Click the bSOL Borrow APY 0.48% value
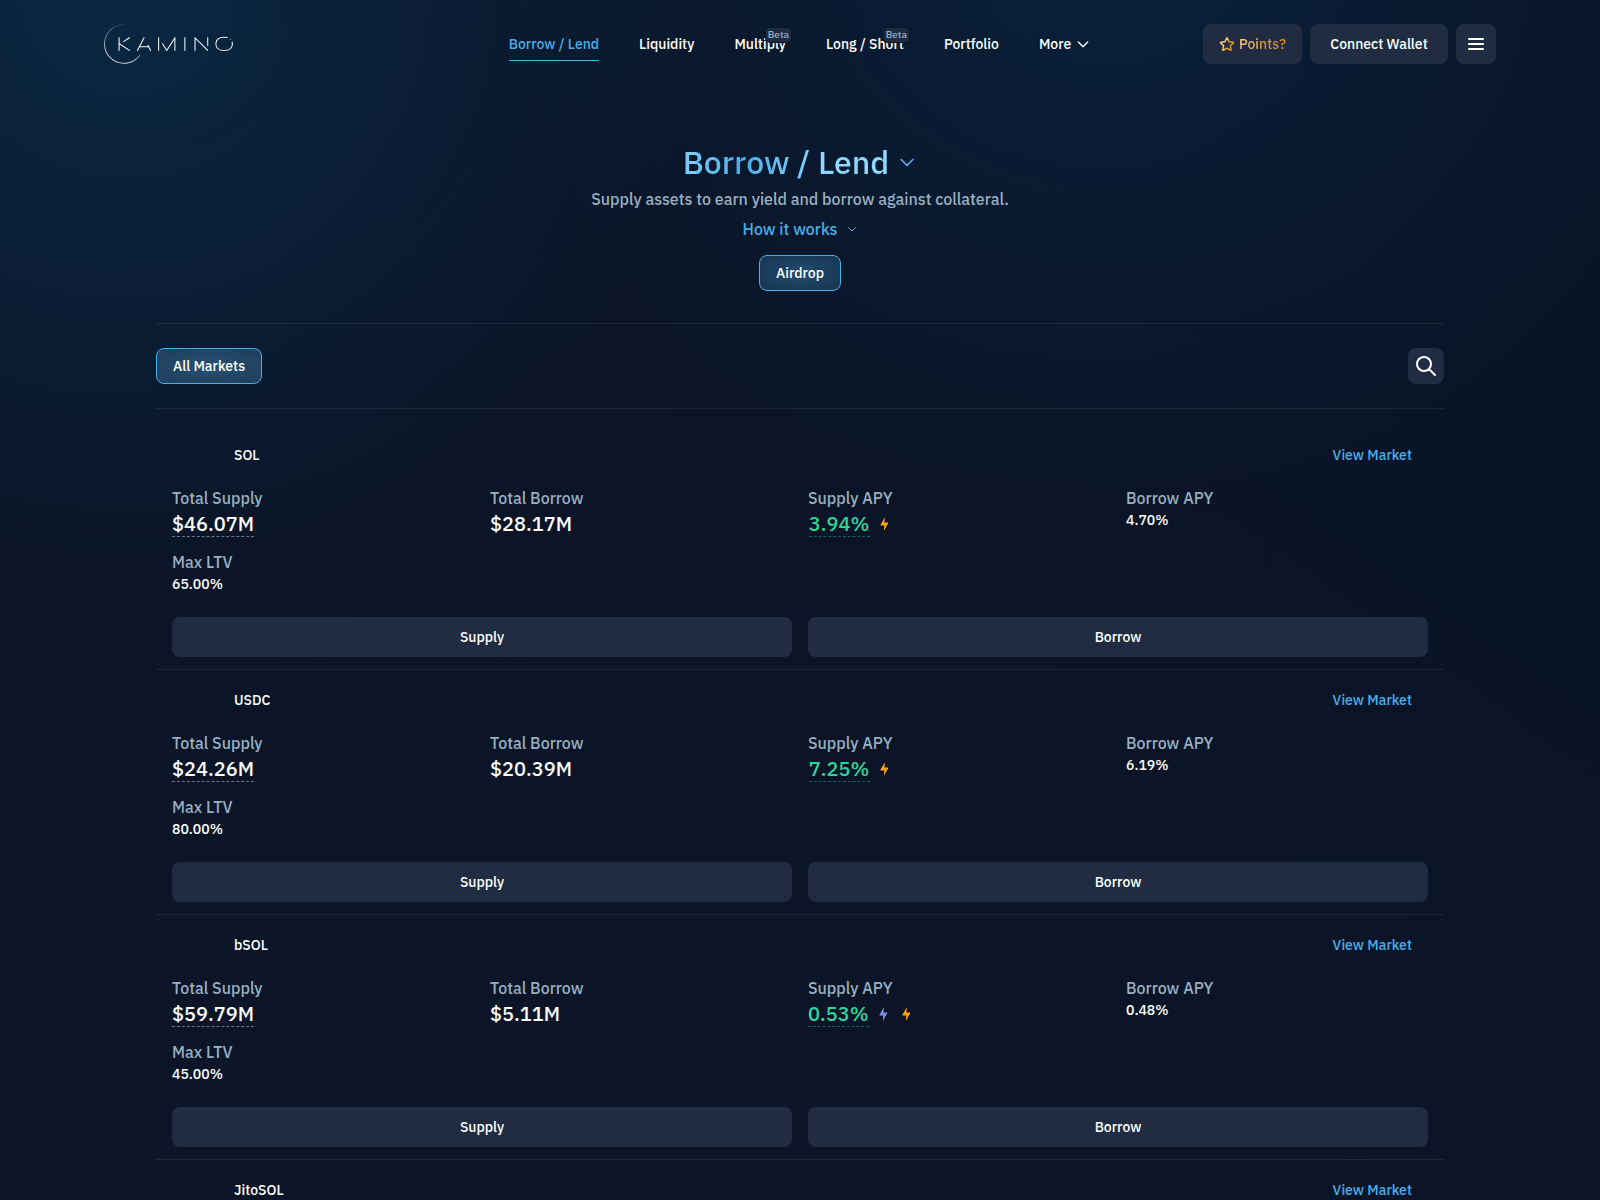This screenshot has width=1600, height=1200. coord(1147,1010)
